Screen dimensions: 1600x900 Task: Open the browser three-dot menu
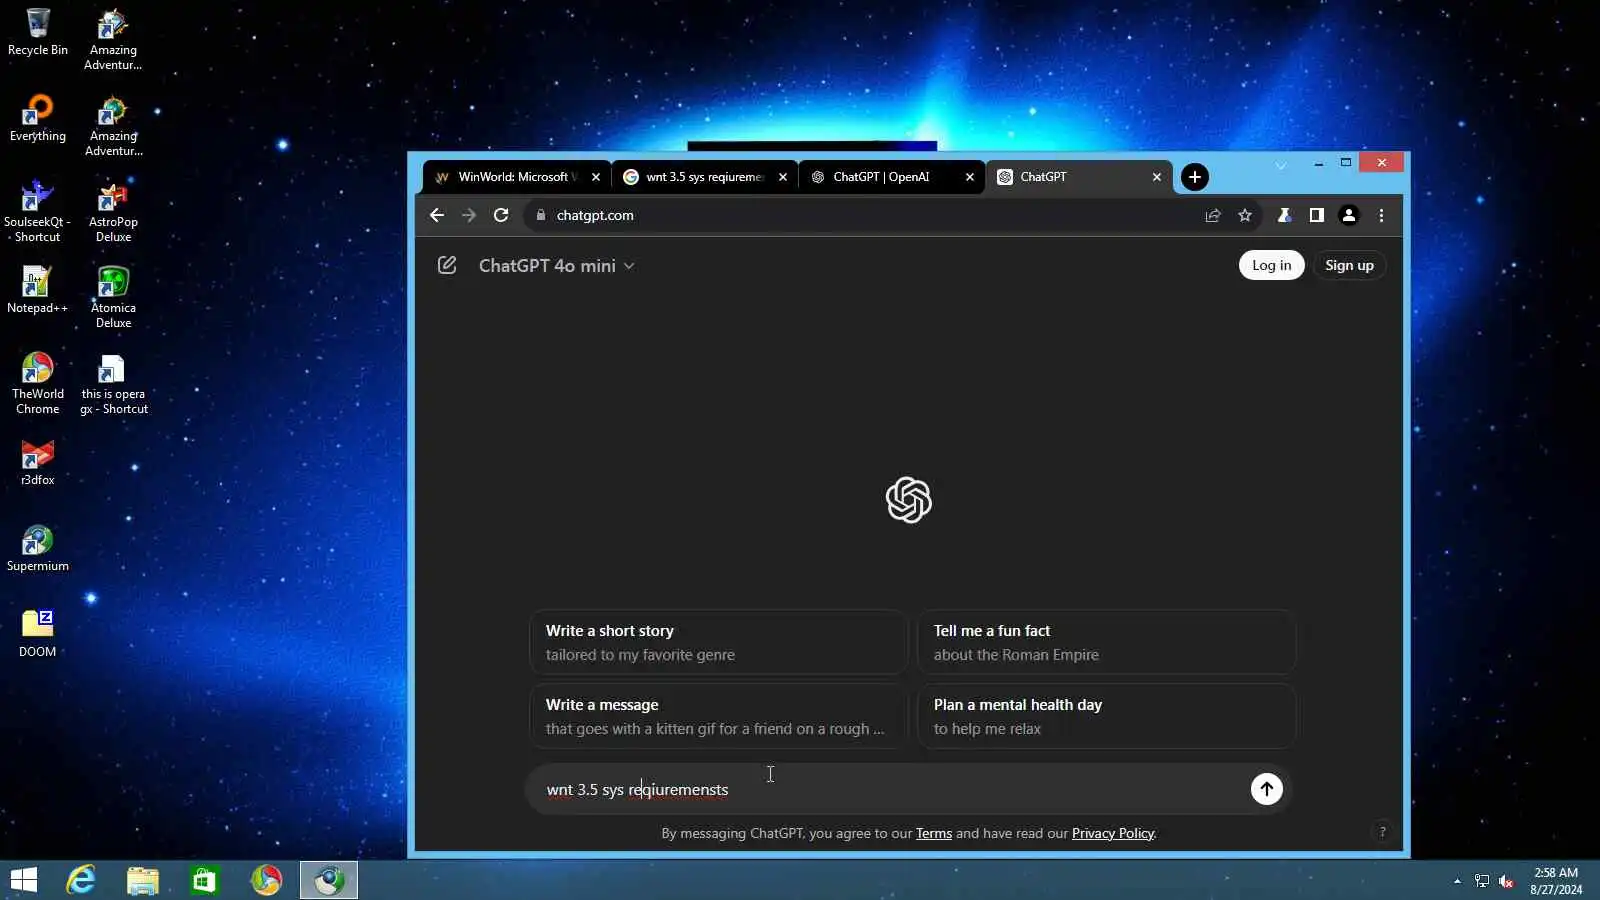point(1382,215)
